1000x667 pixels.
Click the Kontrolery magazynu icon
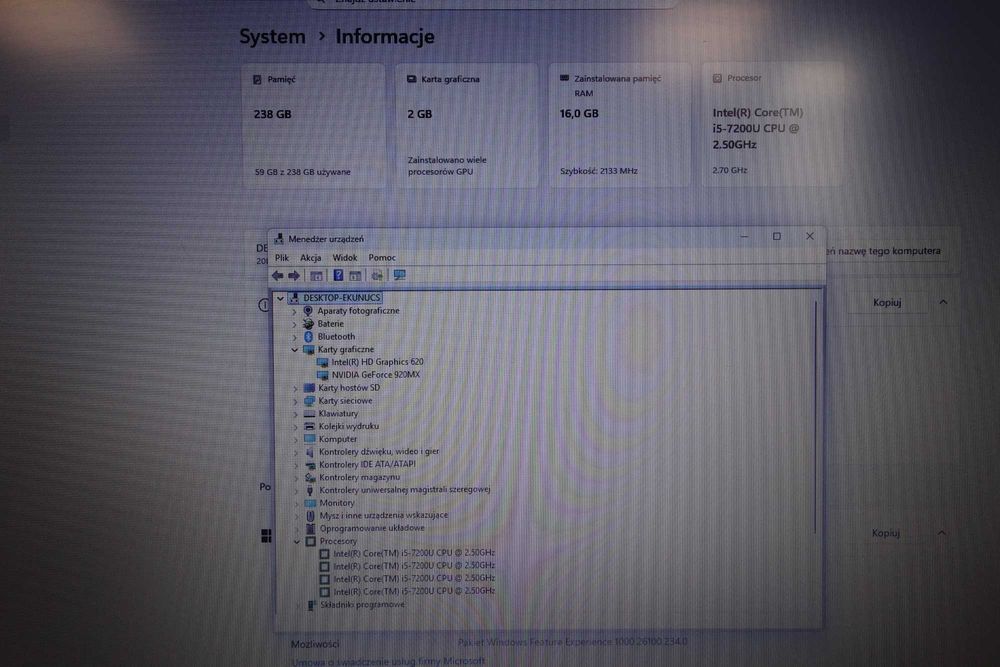tap(310, 477)
